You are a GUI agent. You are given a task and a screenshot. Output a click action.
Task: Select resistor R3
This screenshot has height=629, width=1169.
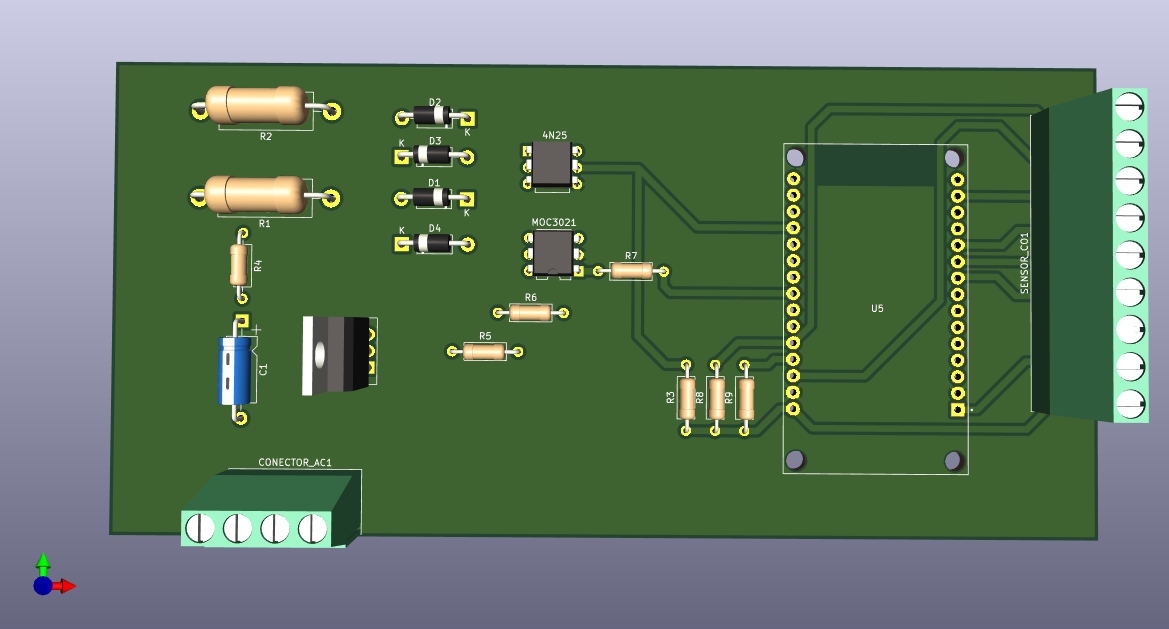(x=686, y=397)
